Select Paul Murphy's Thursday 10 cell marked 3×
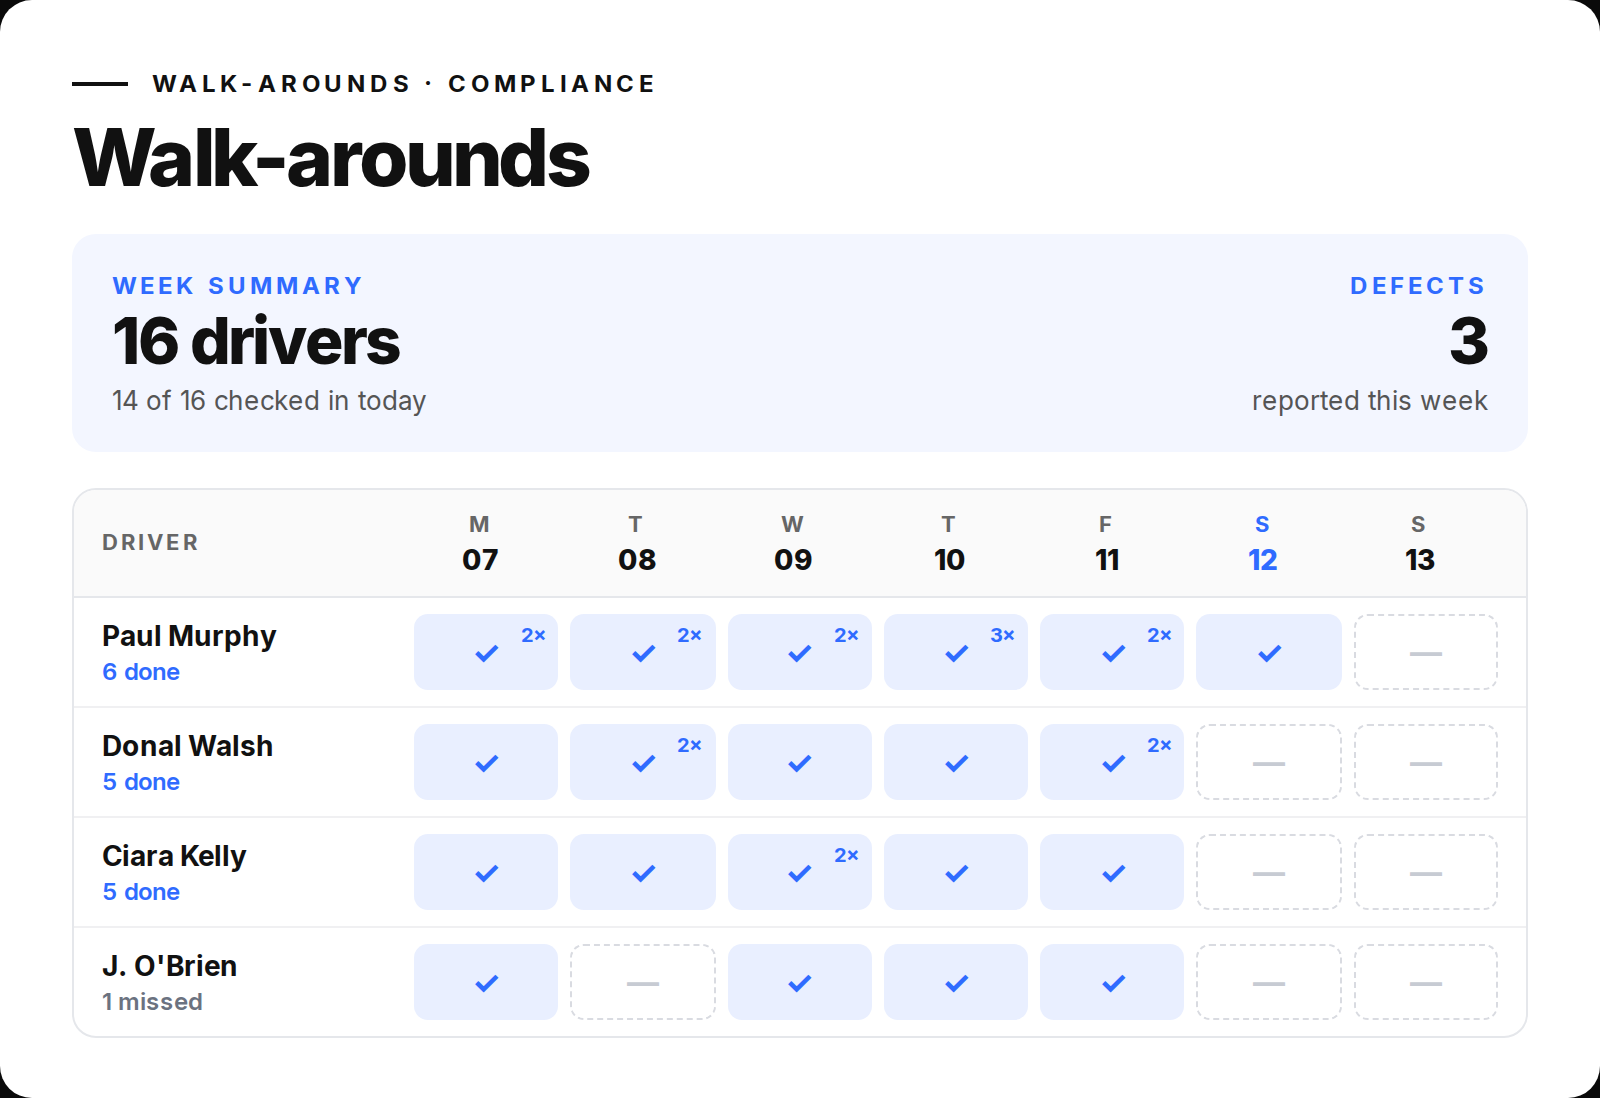1600x1098 pixels. (956, 652)
